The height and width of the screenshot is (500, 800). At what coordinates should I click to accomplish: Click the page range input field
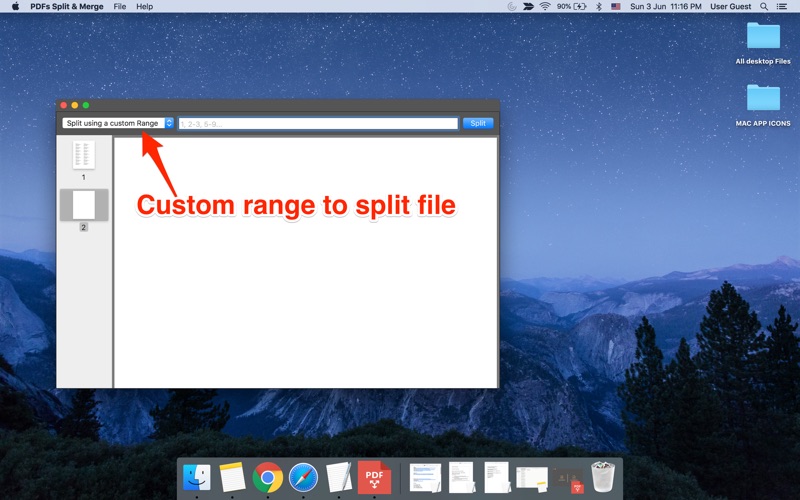318,123
